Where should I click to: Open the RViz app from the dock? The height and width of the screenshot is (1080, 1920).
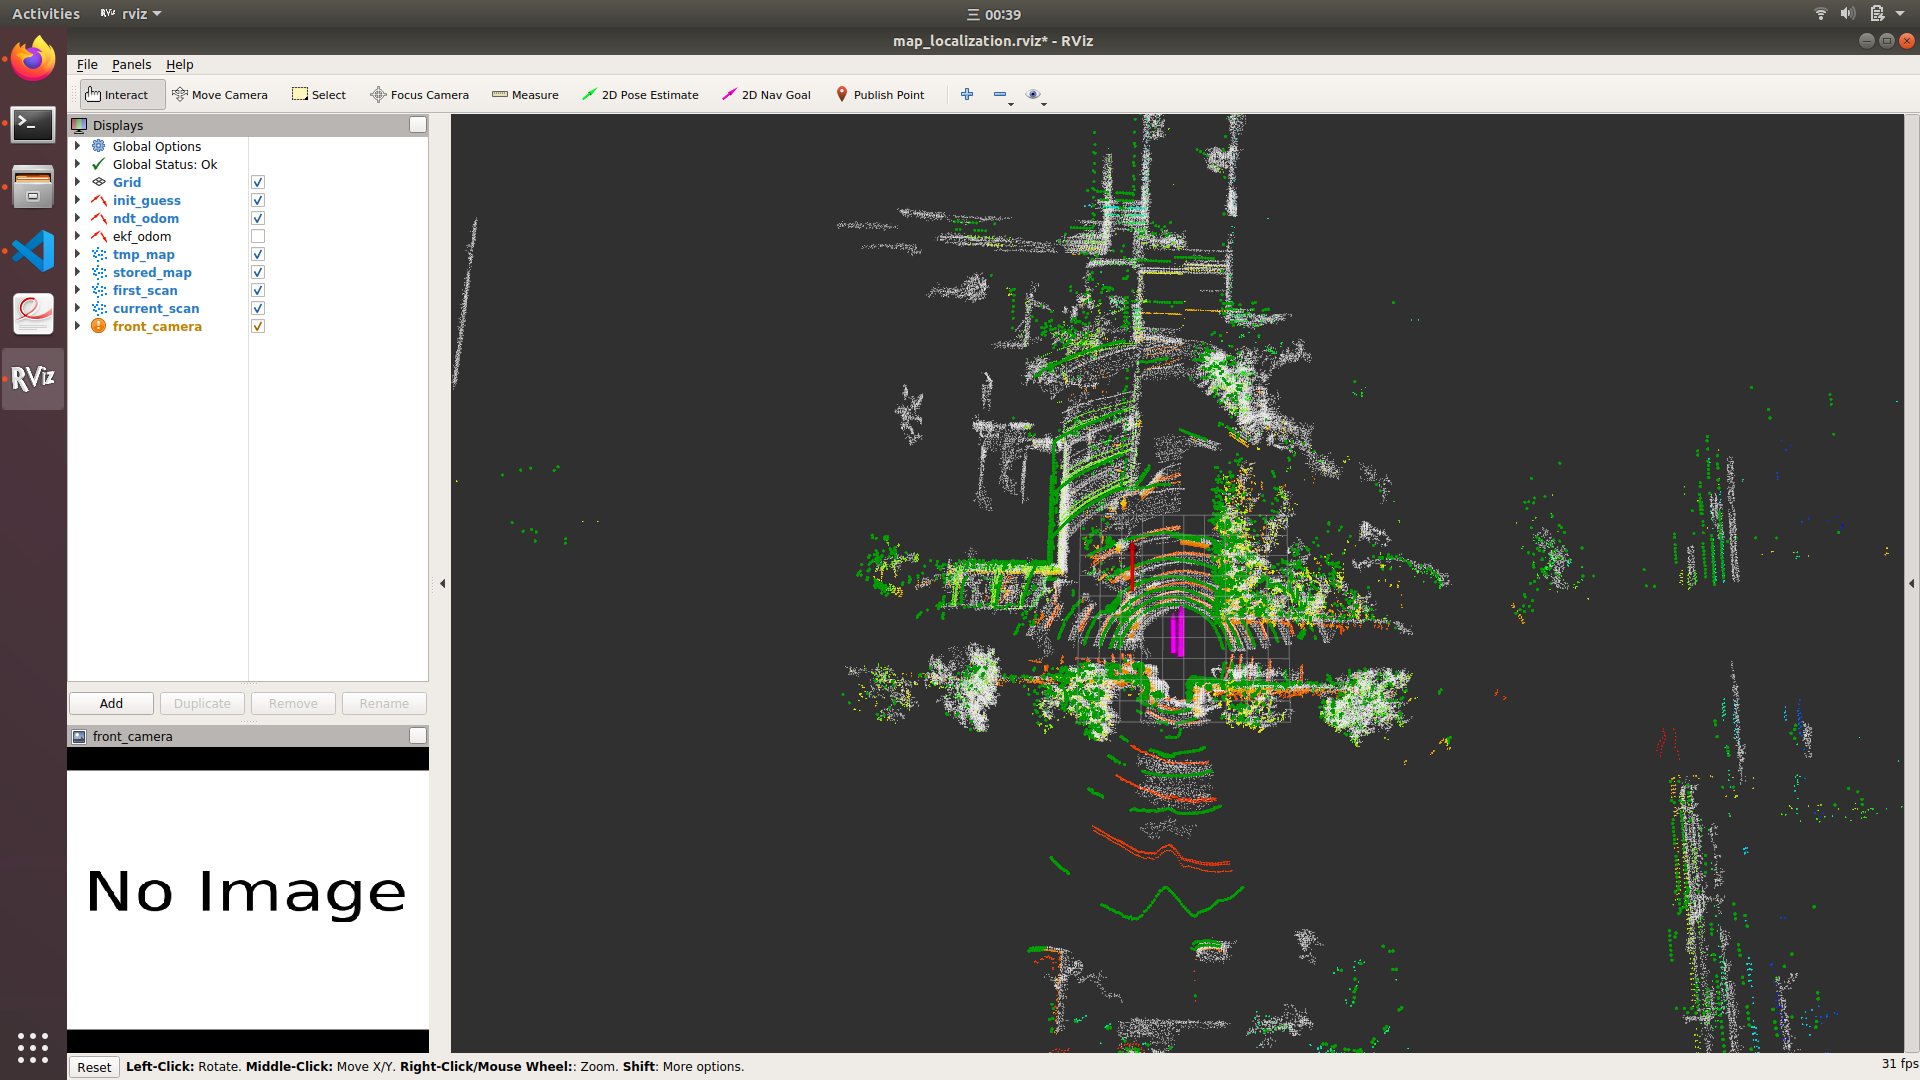[x=32, y=378]
